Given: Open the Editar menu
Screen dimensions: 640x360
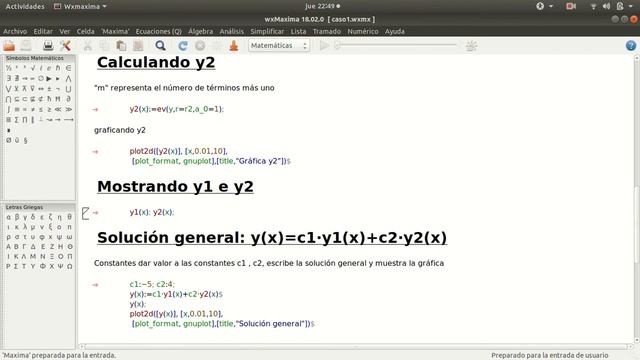Looking at the screenshot, I should pyautogui.click(x=43, y=31).
